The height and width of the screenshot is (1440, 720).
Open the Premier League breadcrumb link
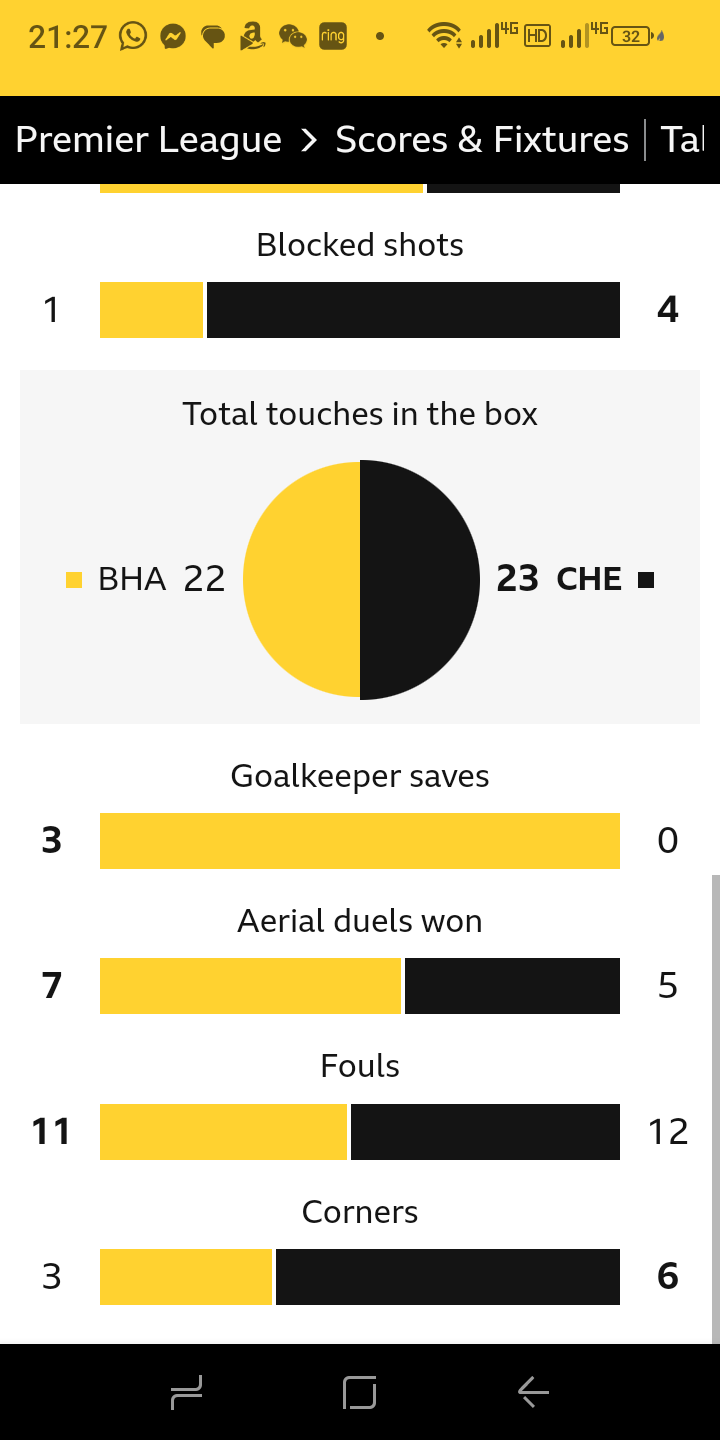149,140
